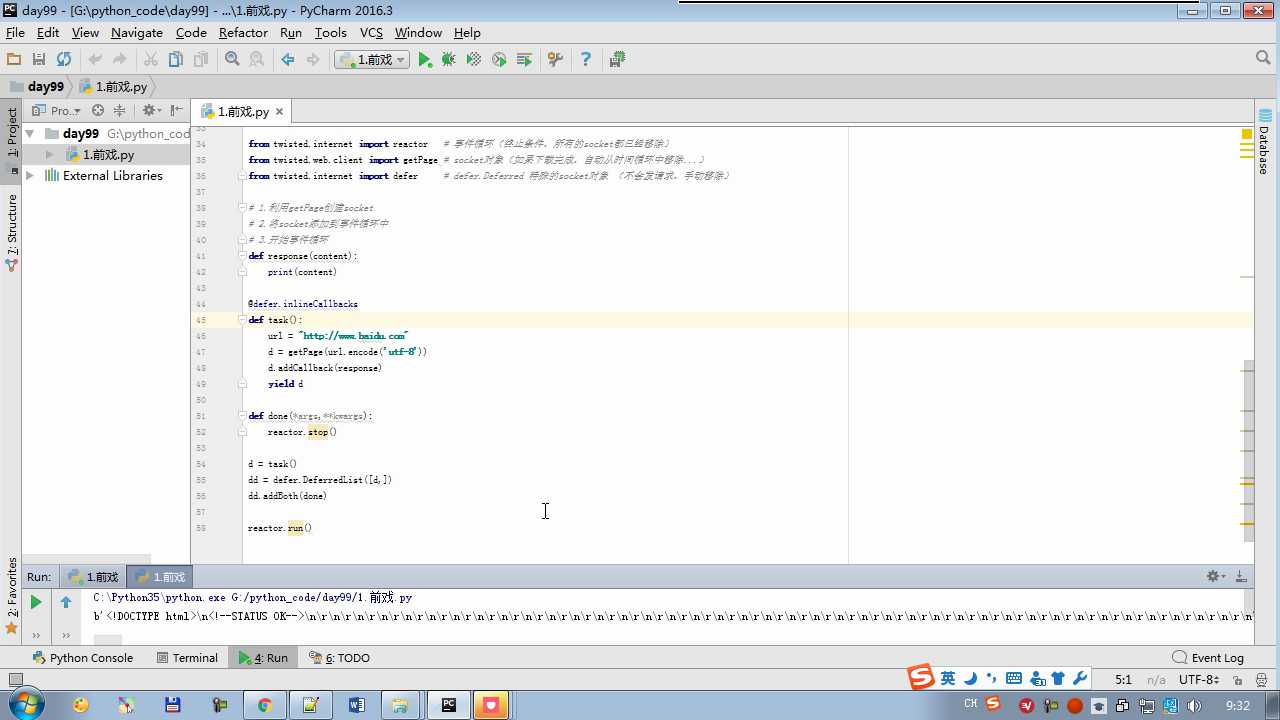Rerun script using the Run panel play button
This screenshot has width=1280, height=720.
(36, 602)
